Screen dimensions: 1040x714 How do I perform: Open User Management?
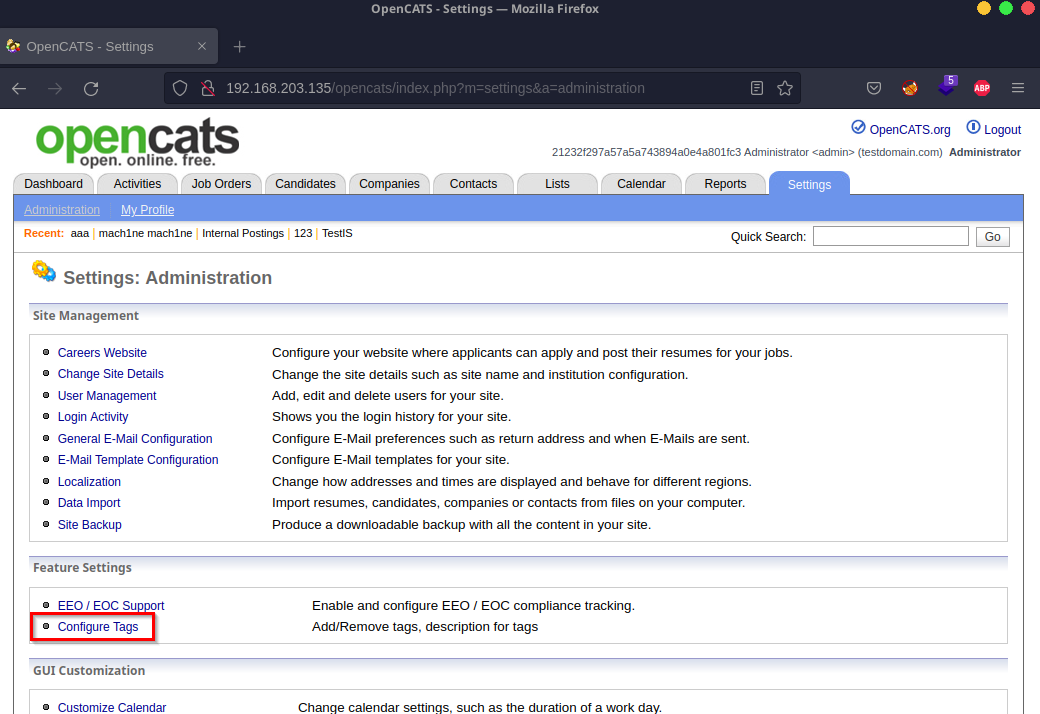107,396
